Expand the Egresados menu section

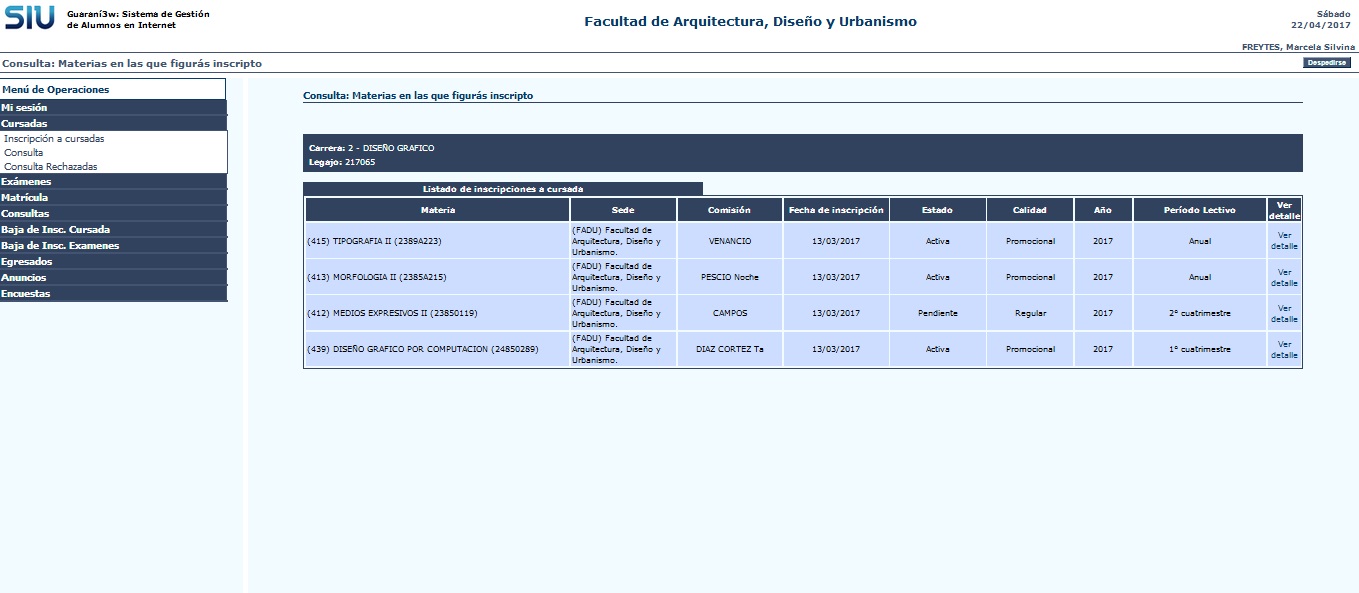[x=113, y=262]
